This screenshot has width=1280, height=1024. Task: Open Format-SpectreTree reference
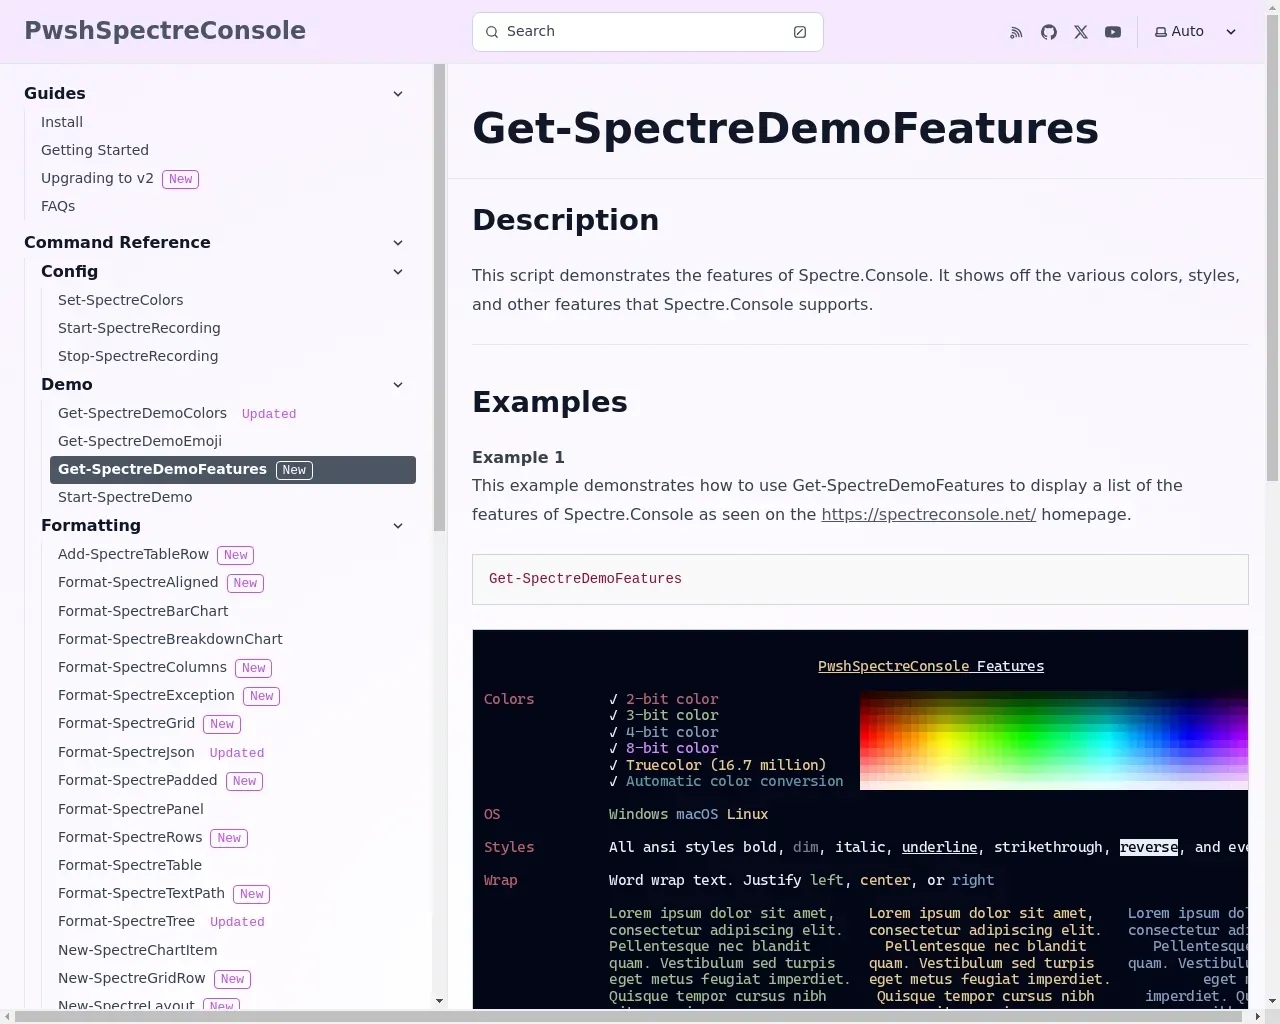(126, 921)
